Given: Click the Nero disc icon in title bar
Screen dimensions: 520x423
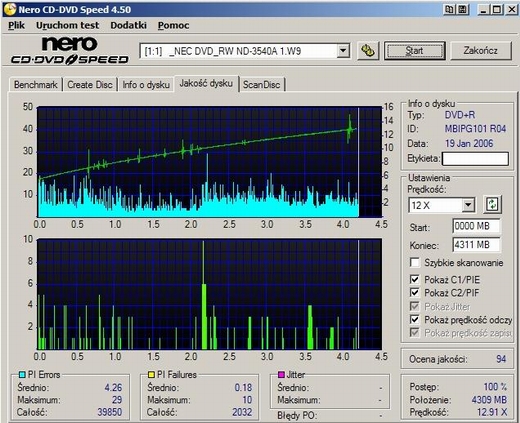Looking at the screenshot, I should tap(9, 9).
